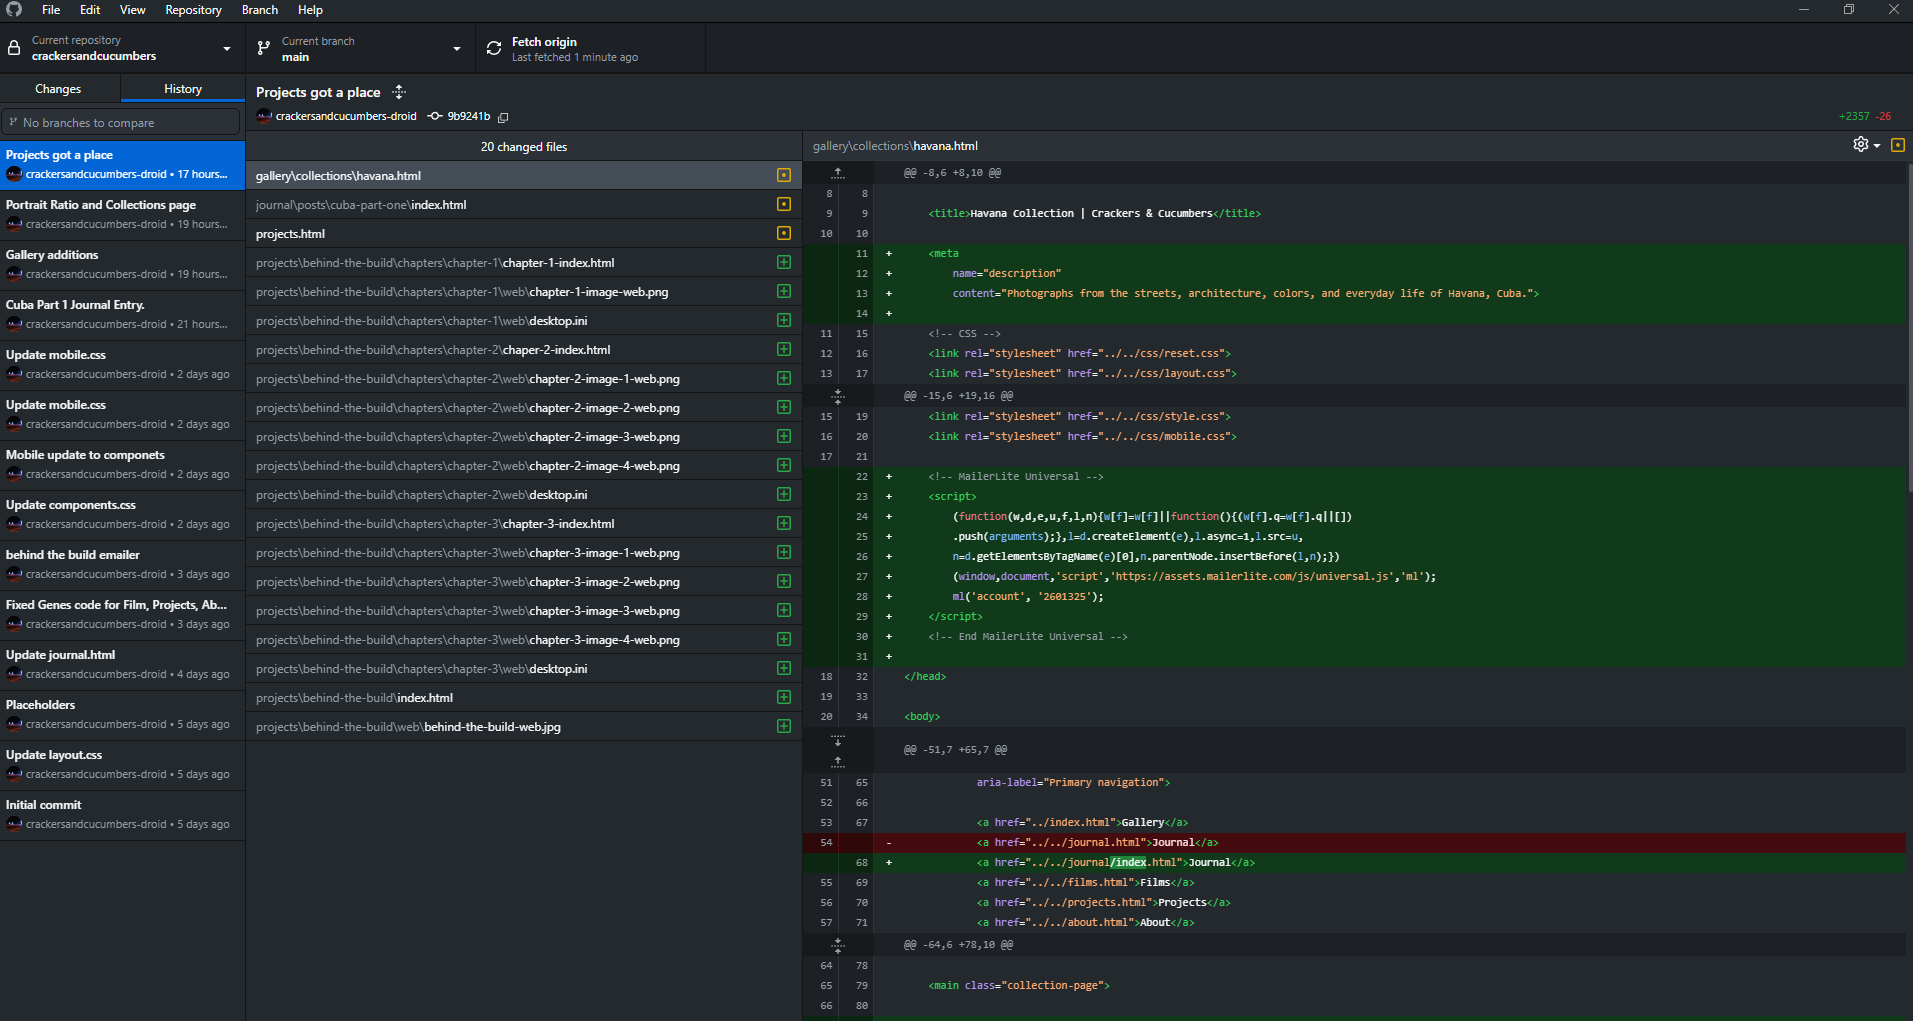Open diff settings gear dropdown

coord(1866,145)
